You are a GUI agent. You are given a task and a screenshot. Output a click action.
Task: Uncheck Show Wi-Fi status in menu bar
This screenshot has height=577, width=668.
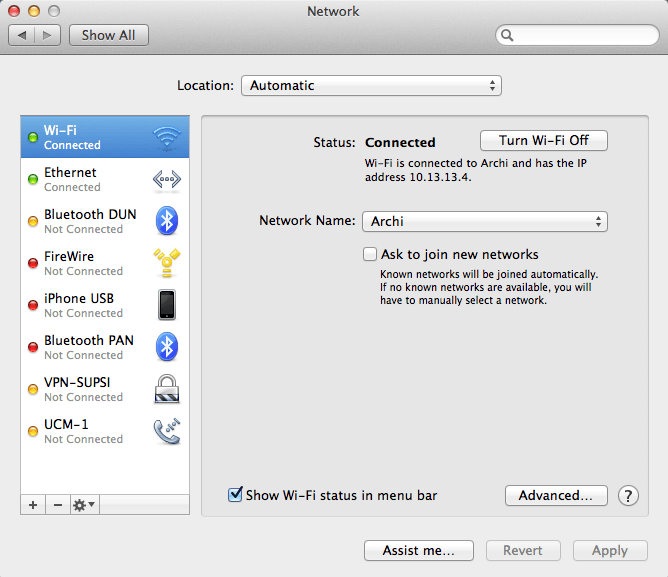point(236,495)
